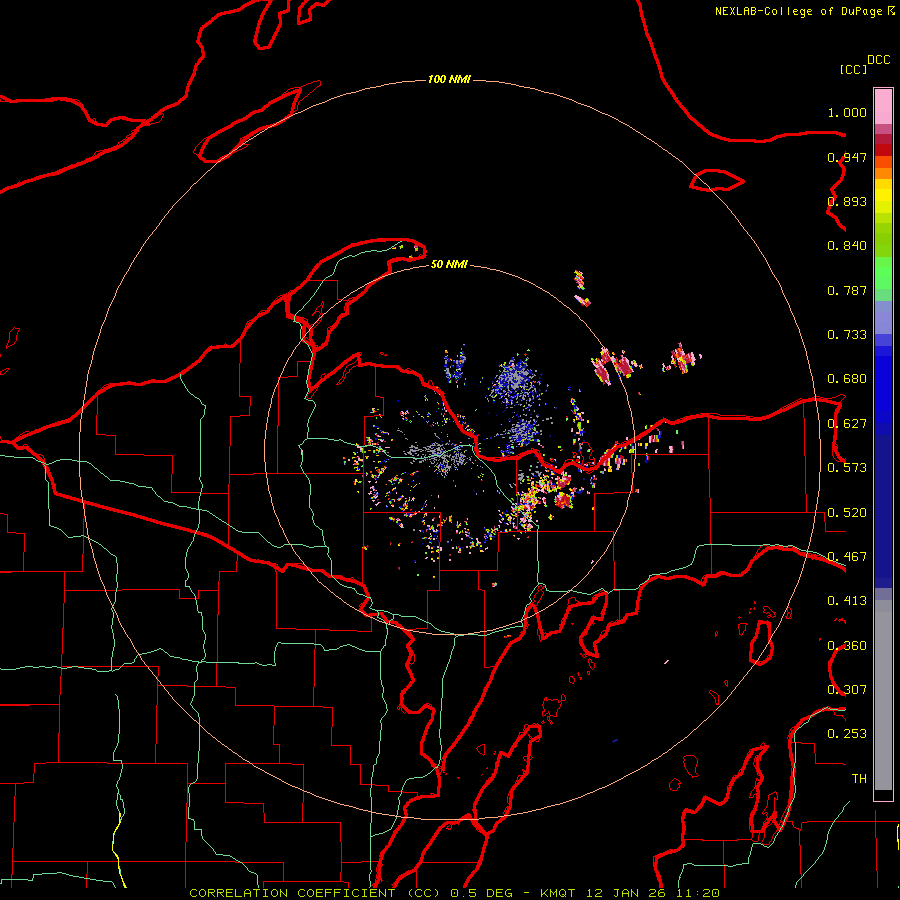Click the 0.253 scale value

coord(847,734)
